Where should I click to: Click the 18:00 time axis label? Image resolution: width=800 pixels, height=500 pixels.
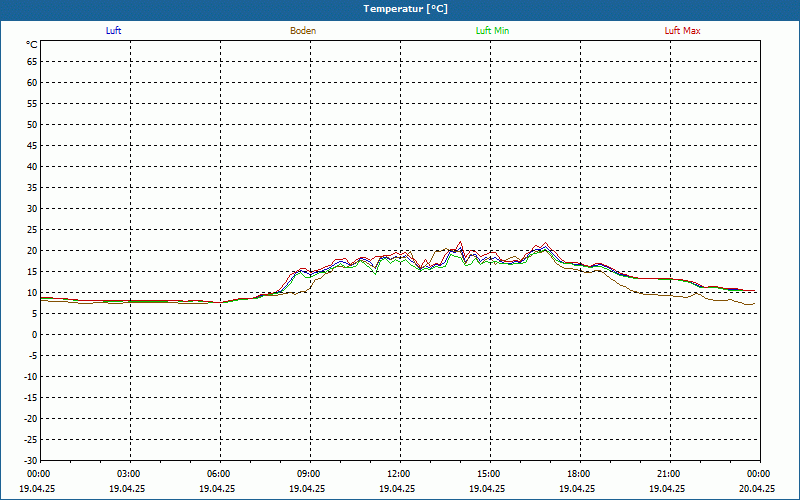579,474
